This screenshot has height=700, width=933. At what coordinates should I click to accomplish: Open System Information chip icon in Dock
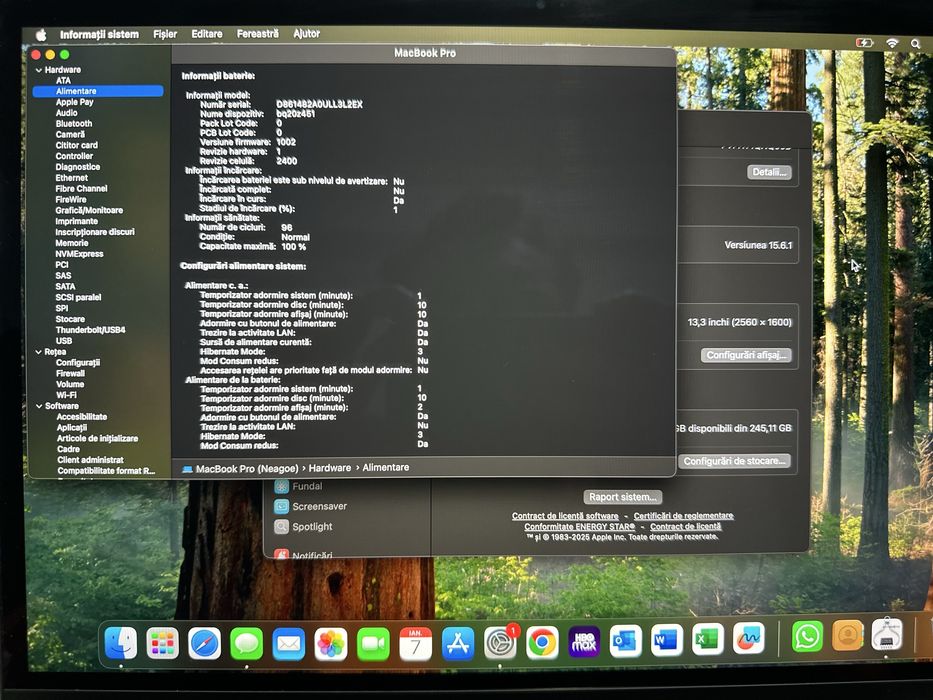887,634
